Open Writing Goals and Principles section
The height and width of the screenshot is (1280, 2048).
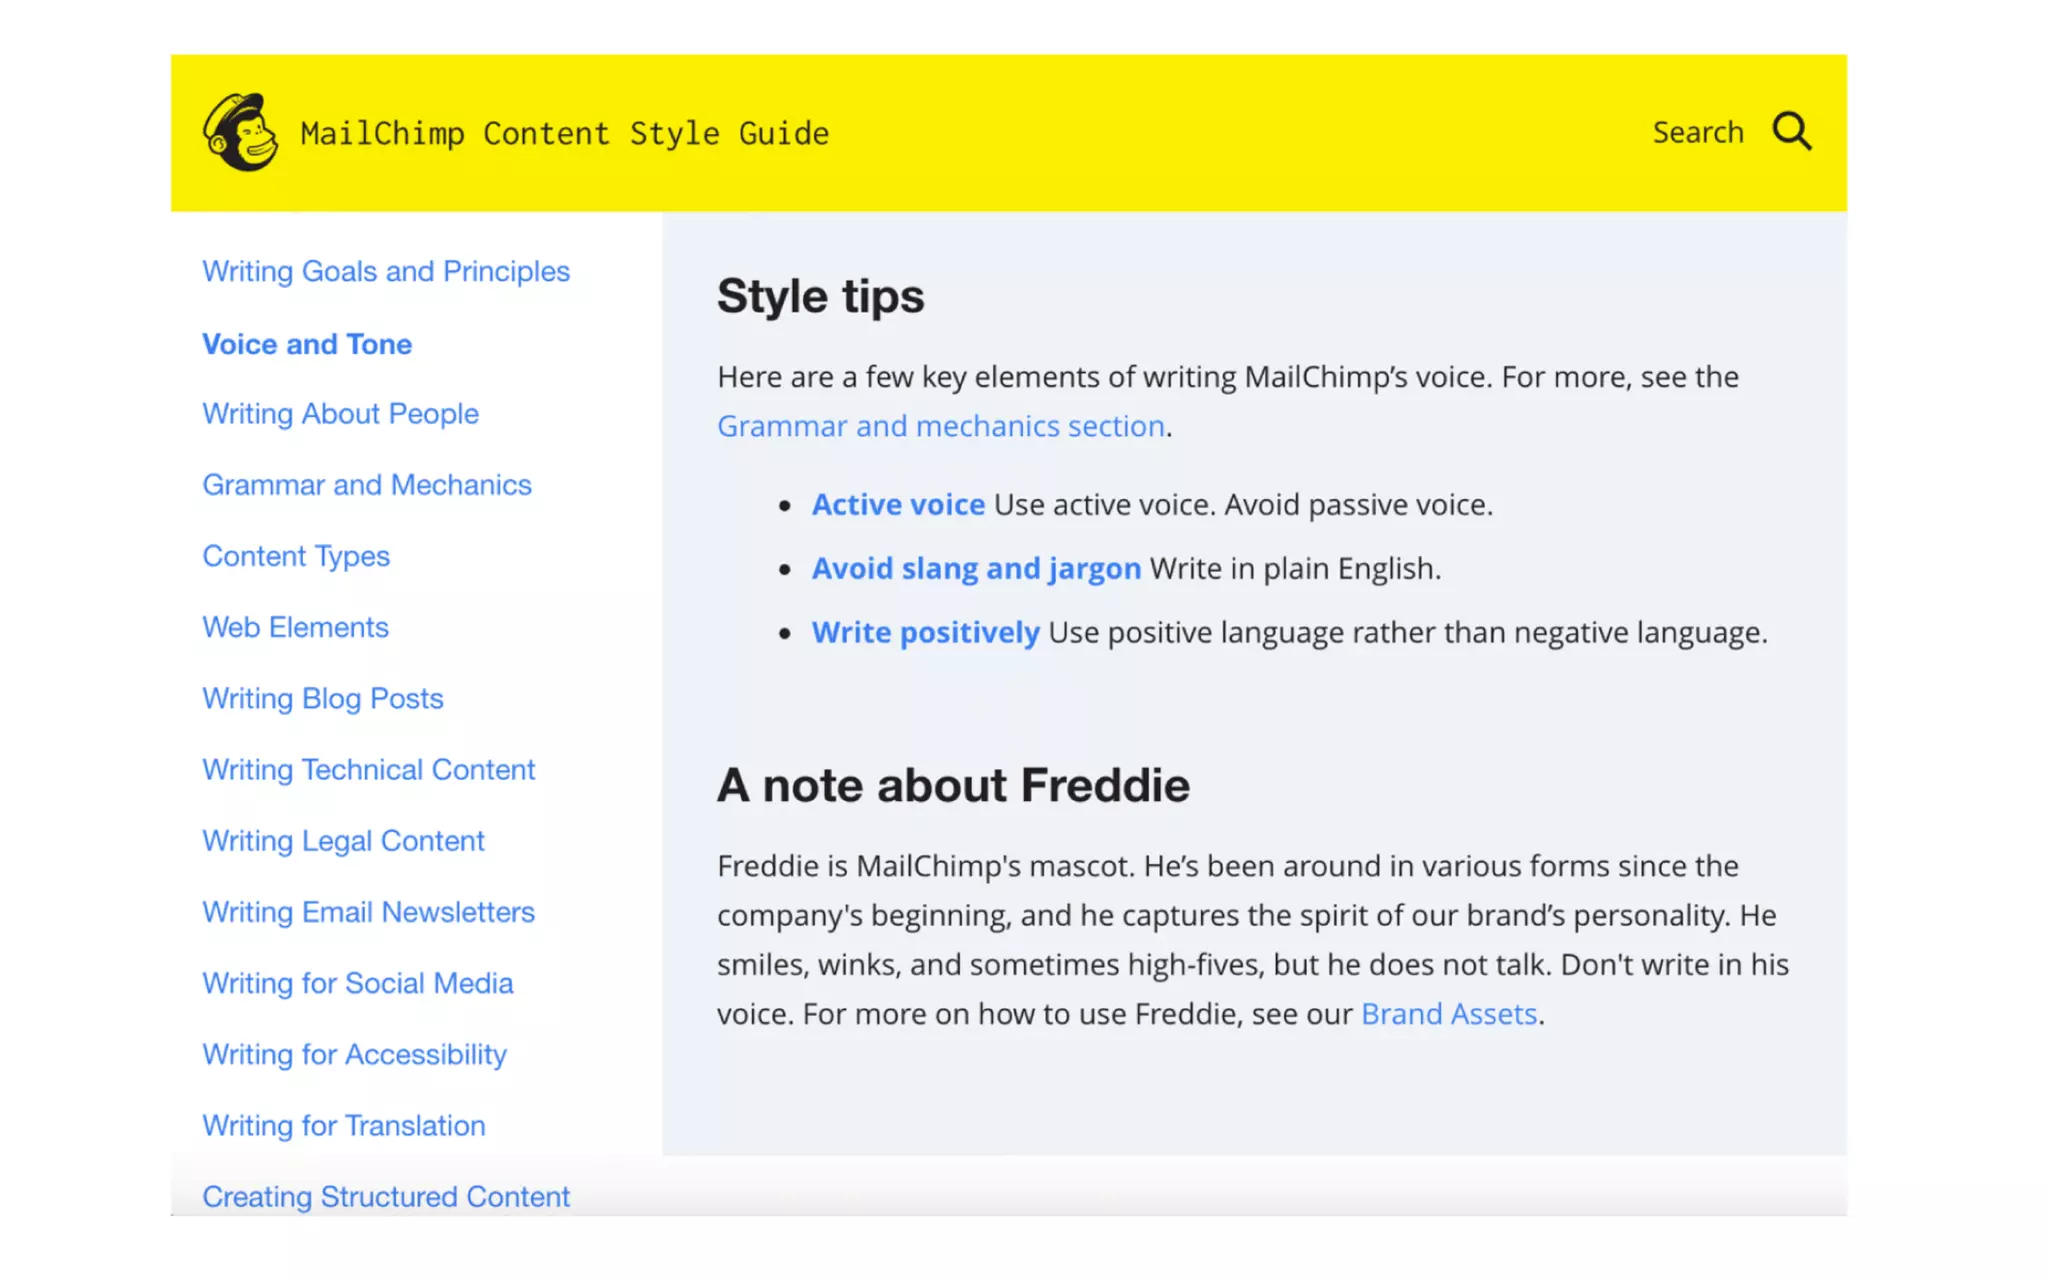[386, 271]
